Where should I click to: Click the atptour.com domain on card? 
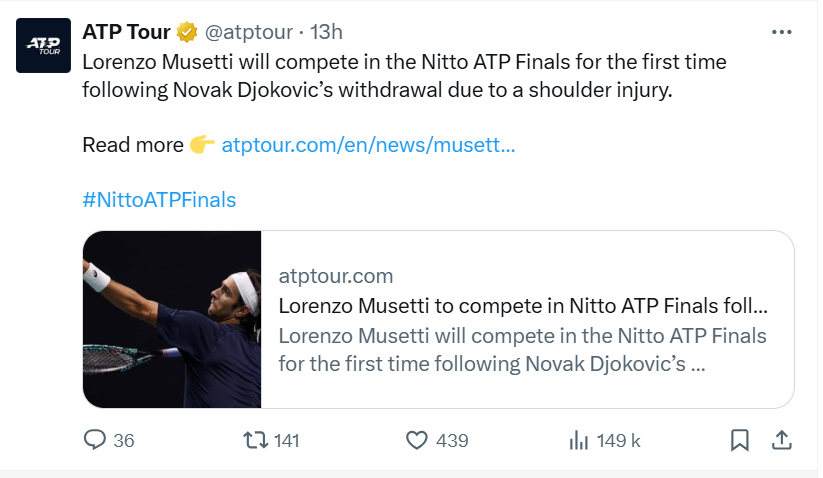click(x=336, y=276)
